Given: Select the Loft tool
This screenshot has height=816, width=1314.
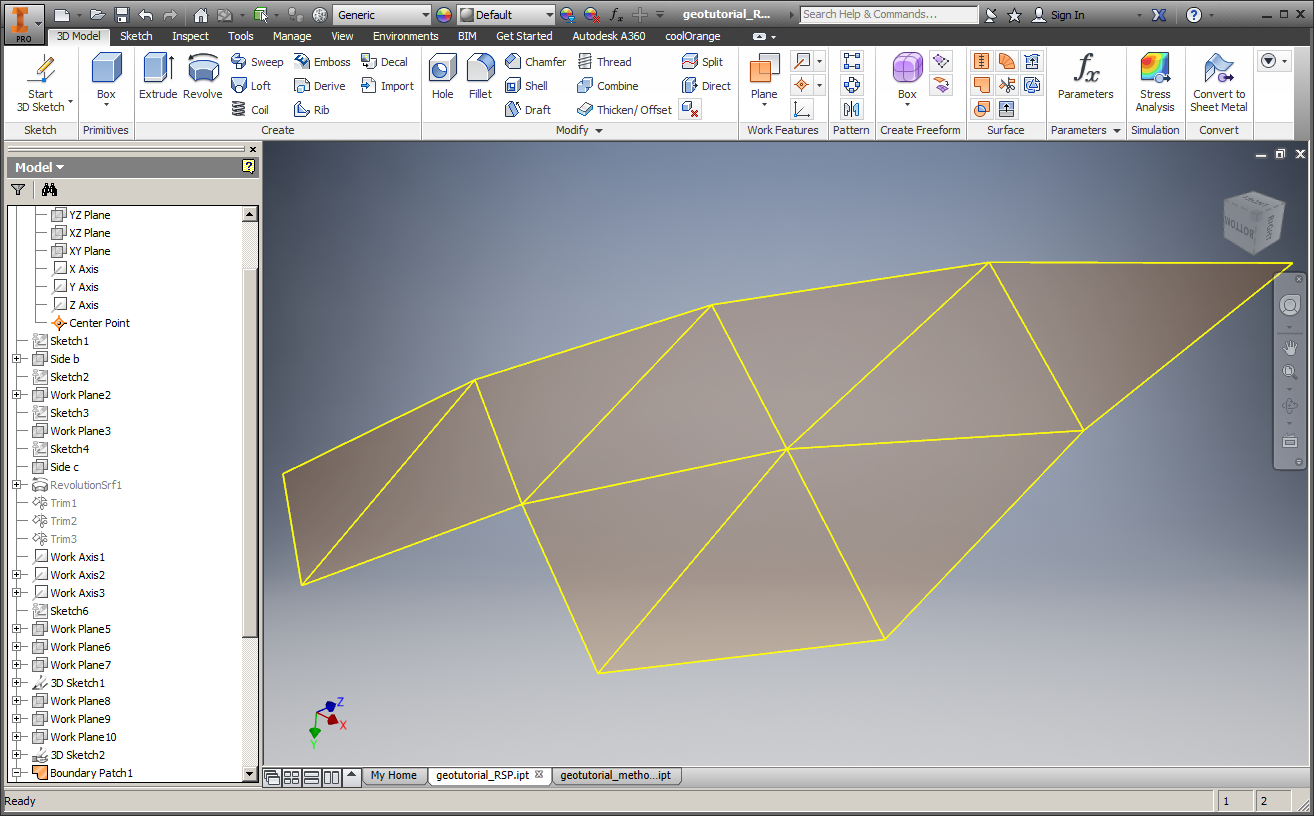Looking at the screenshot, I should pos(251,86).
